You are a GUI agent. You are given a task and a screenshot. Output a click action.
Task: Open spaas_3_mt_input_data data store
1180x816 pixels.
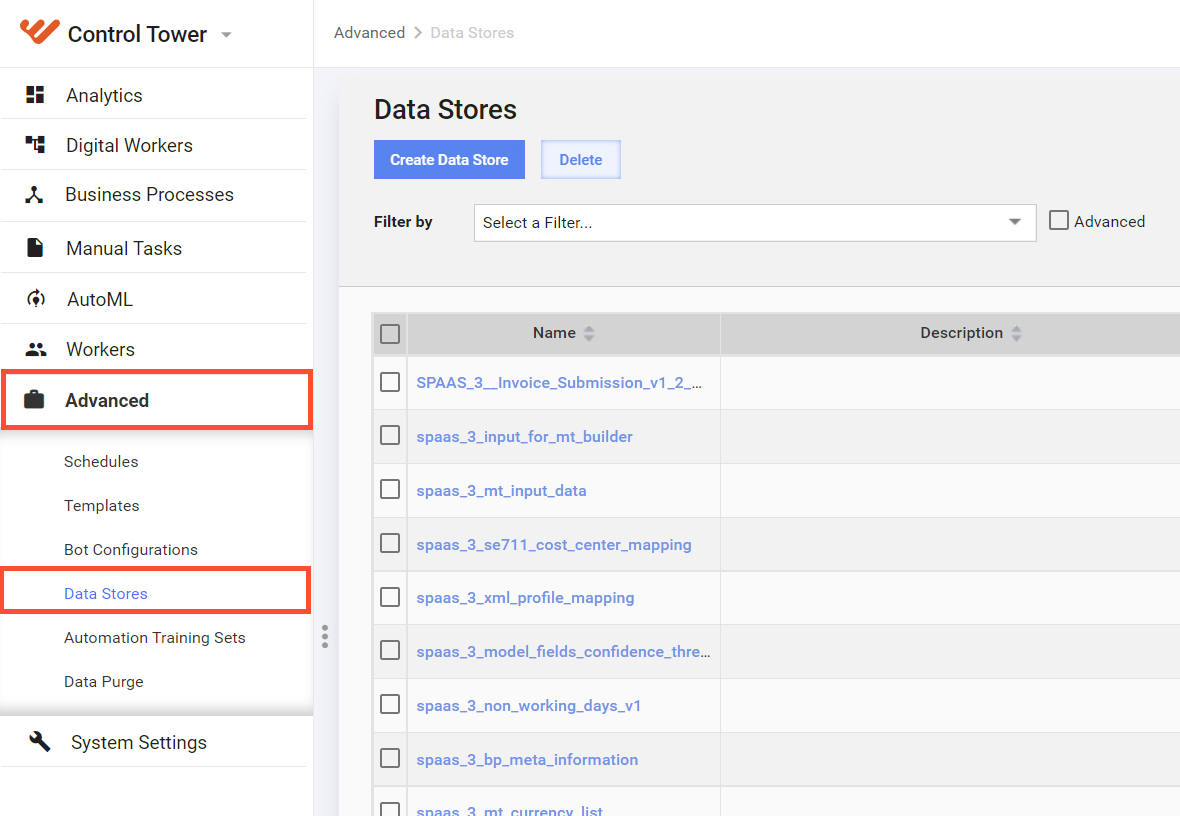pos(501,491)
